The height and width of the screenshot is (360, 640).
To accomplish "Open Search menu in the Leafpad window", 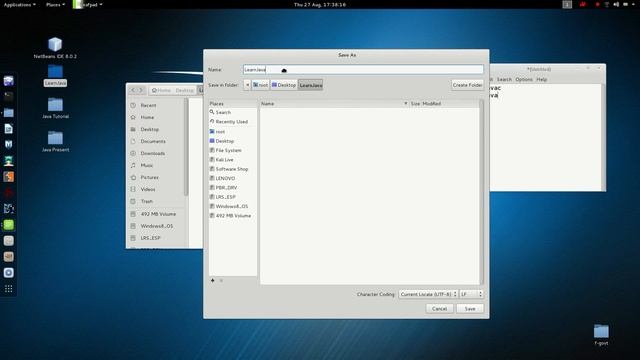I will click(504, 80).
